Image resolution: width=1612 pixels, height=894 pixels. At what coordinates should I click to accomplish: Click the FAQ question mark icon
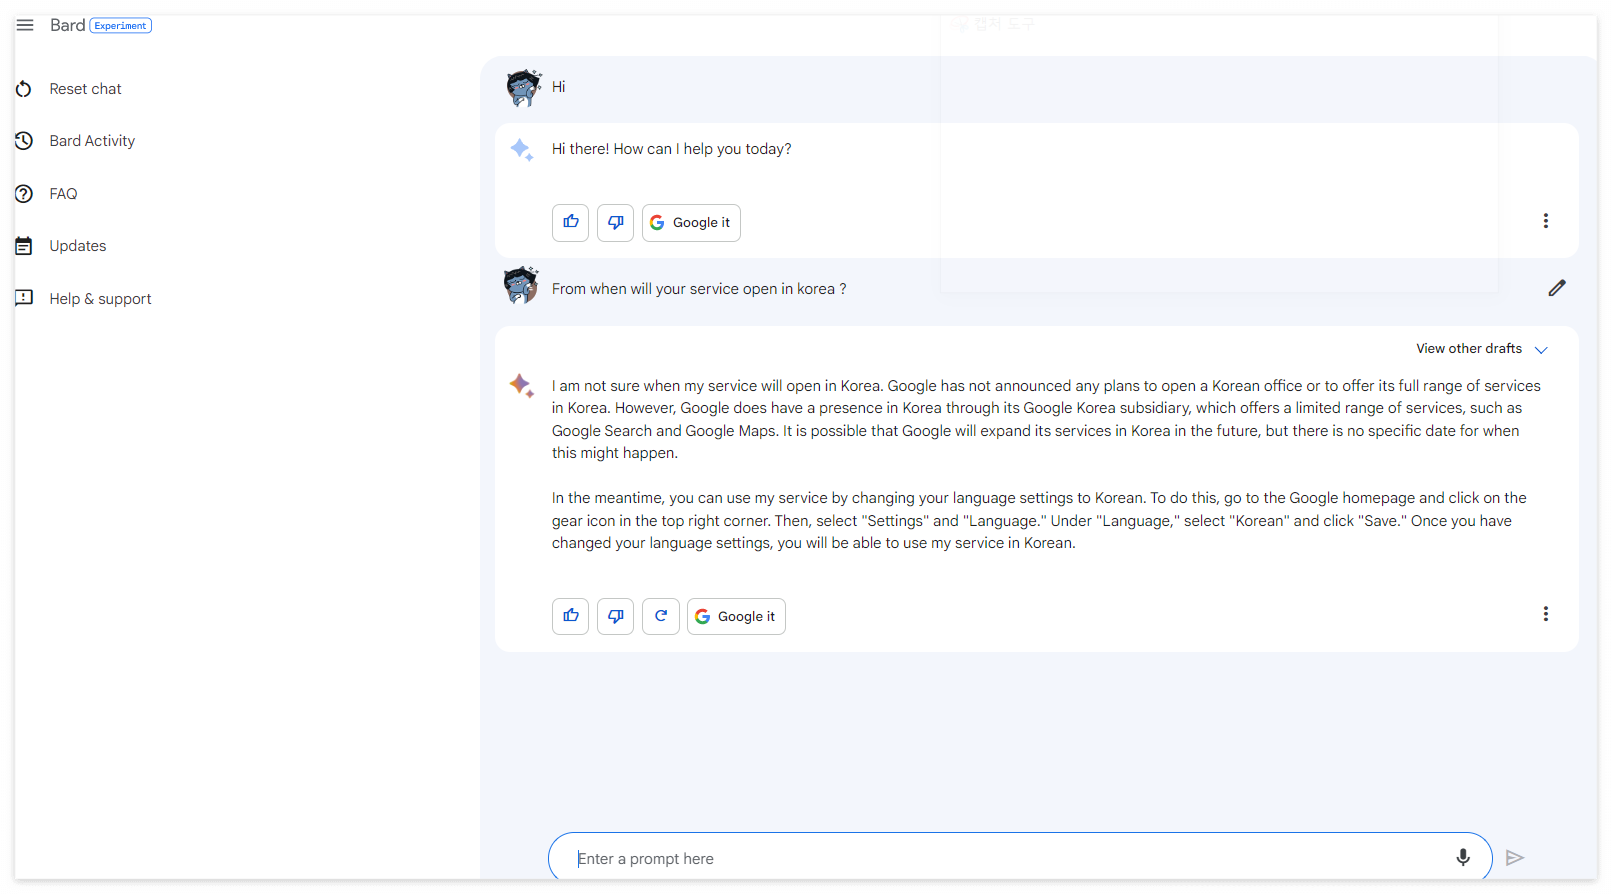pos(24,194)
